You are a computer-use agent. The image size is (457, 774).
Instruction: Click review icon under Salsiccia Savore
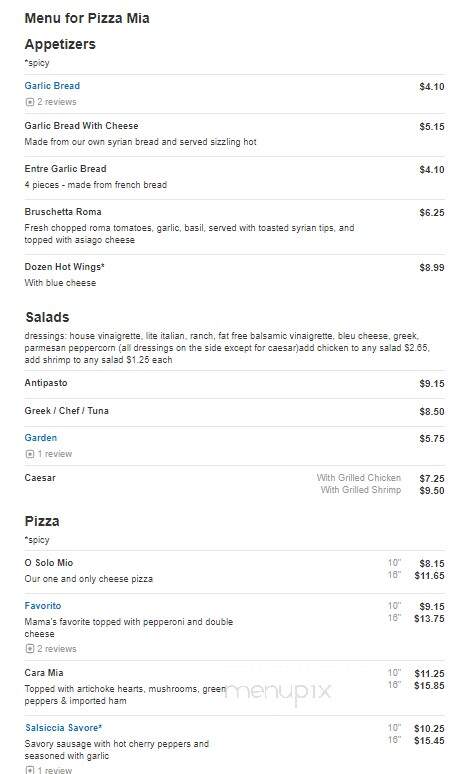pos(30,770)
